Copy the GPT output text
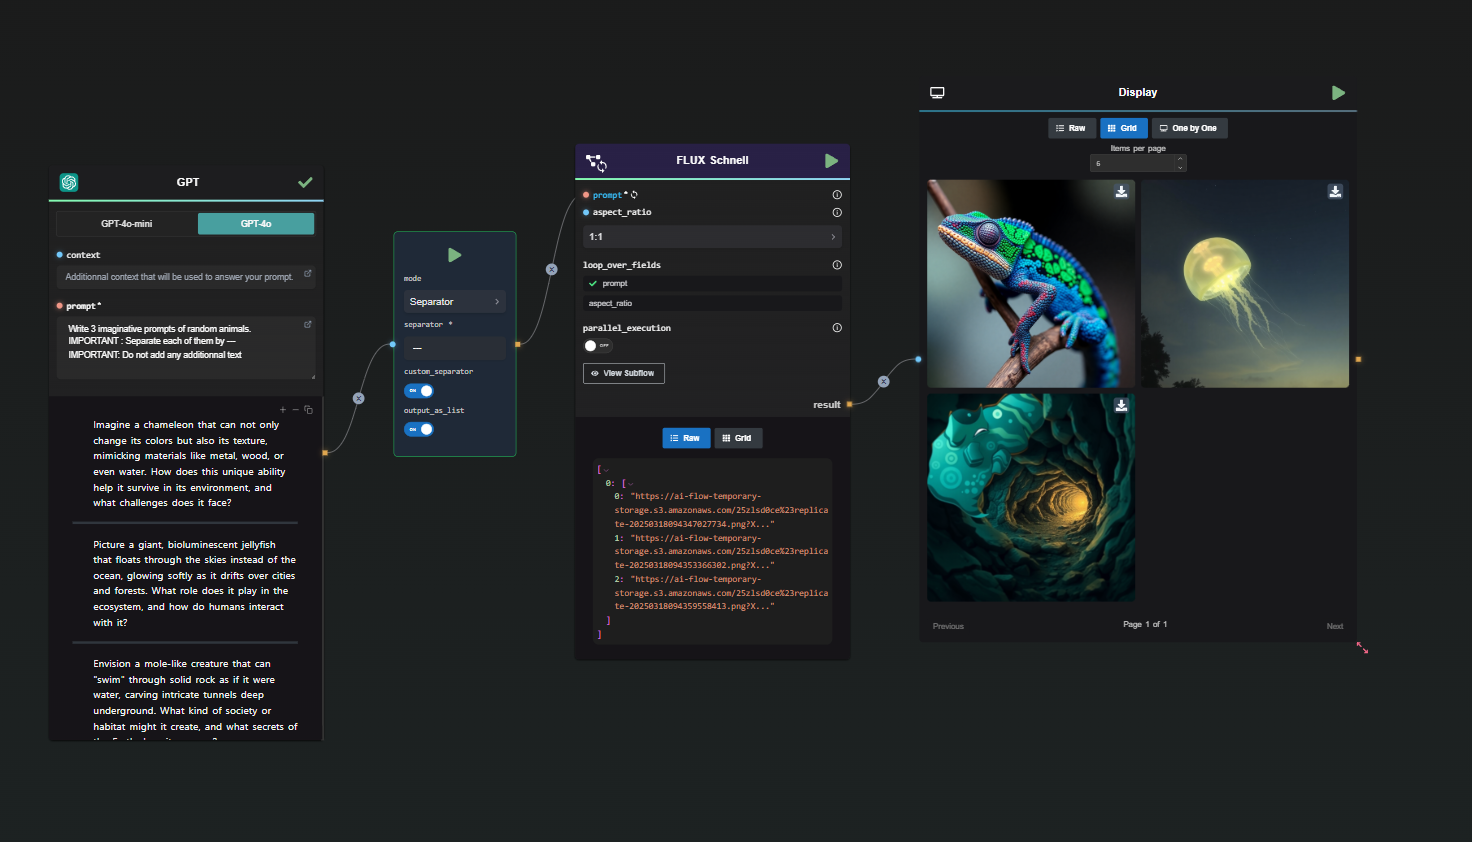 309,410
